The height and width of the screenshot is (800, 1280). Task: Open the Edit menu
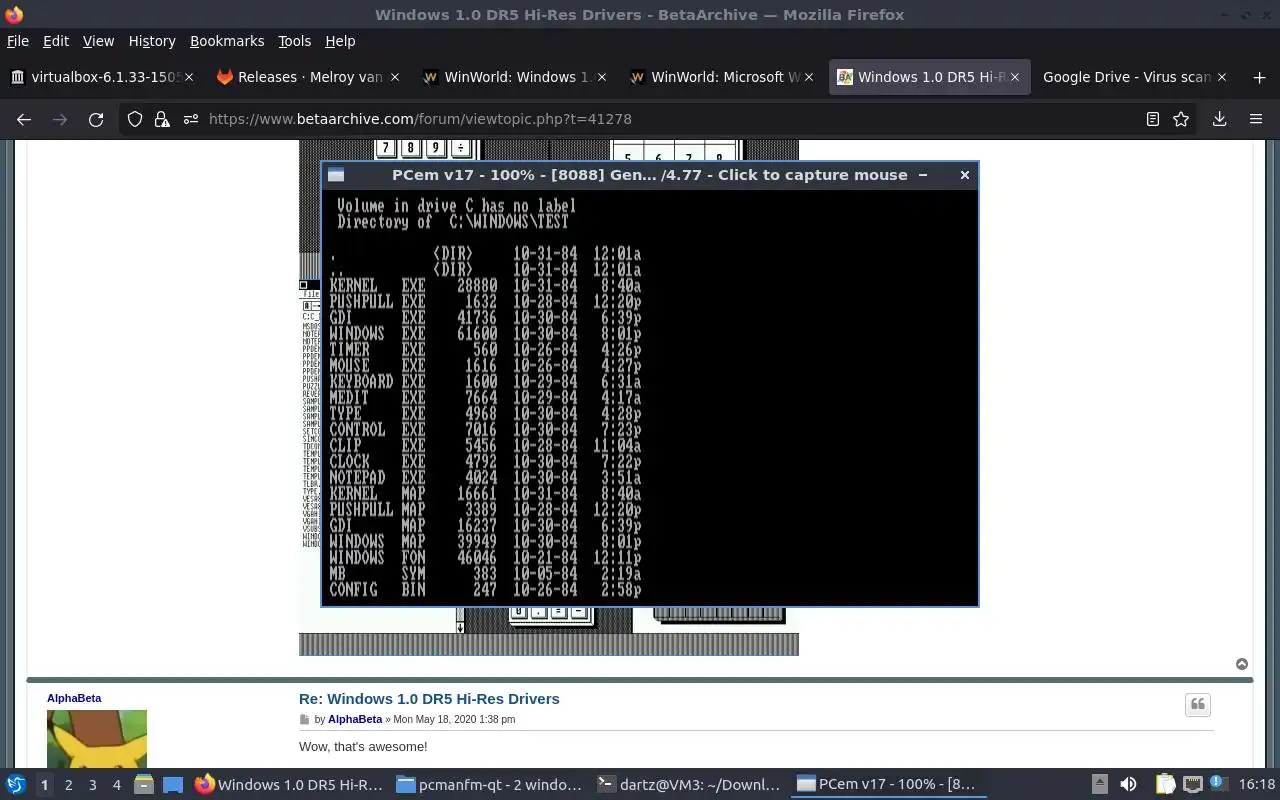pos(56,41)
